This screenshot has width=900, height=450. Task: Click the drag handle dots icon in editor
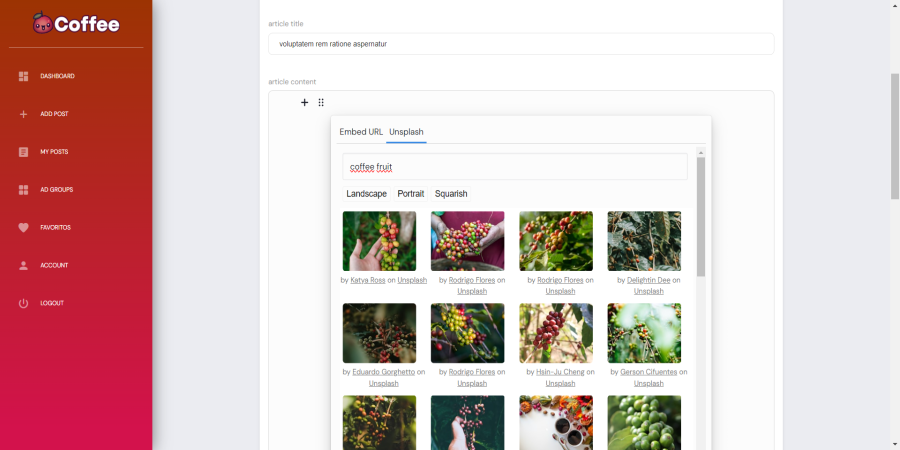(321, 102)
